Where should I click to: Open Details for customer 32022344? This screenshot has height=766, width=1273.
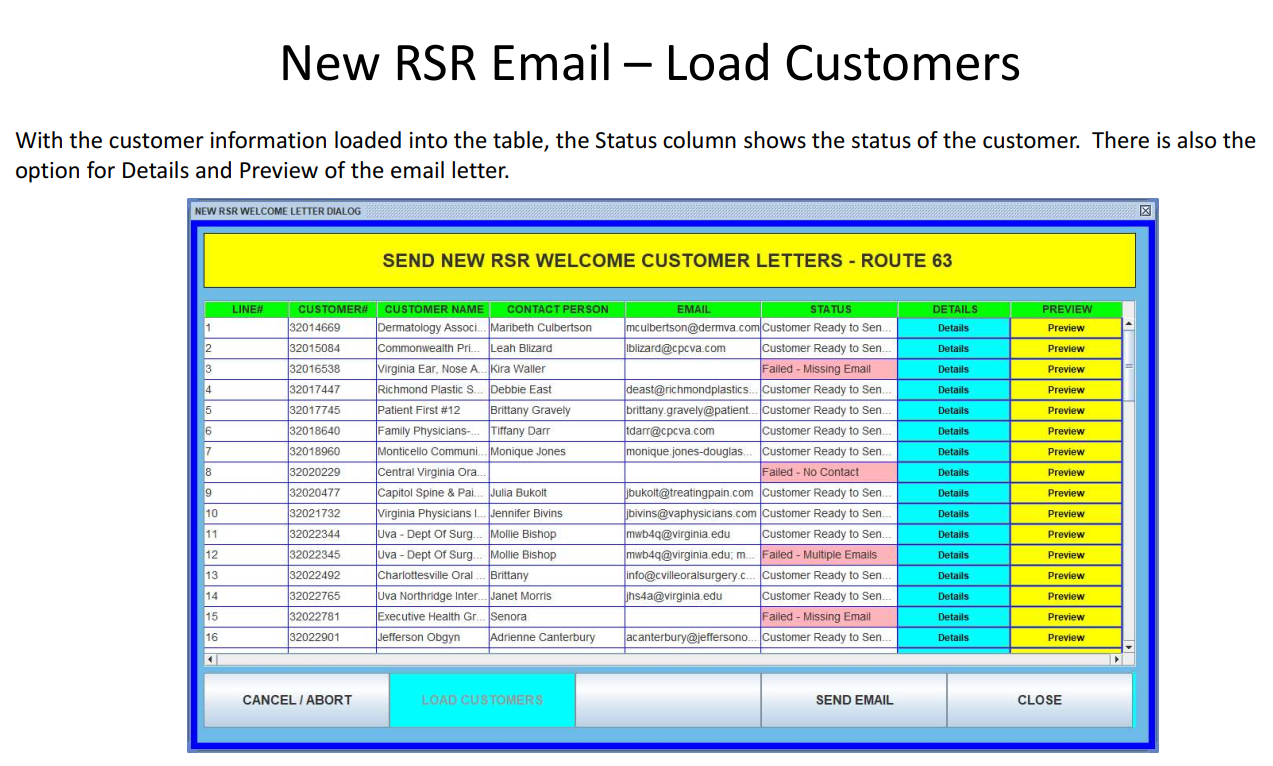(x=954, y=534)
